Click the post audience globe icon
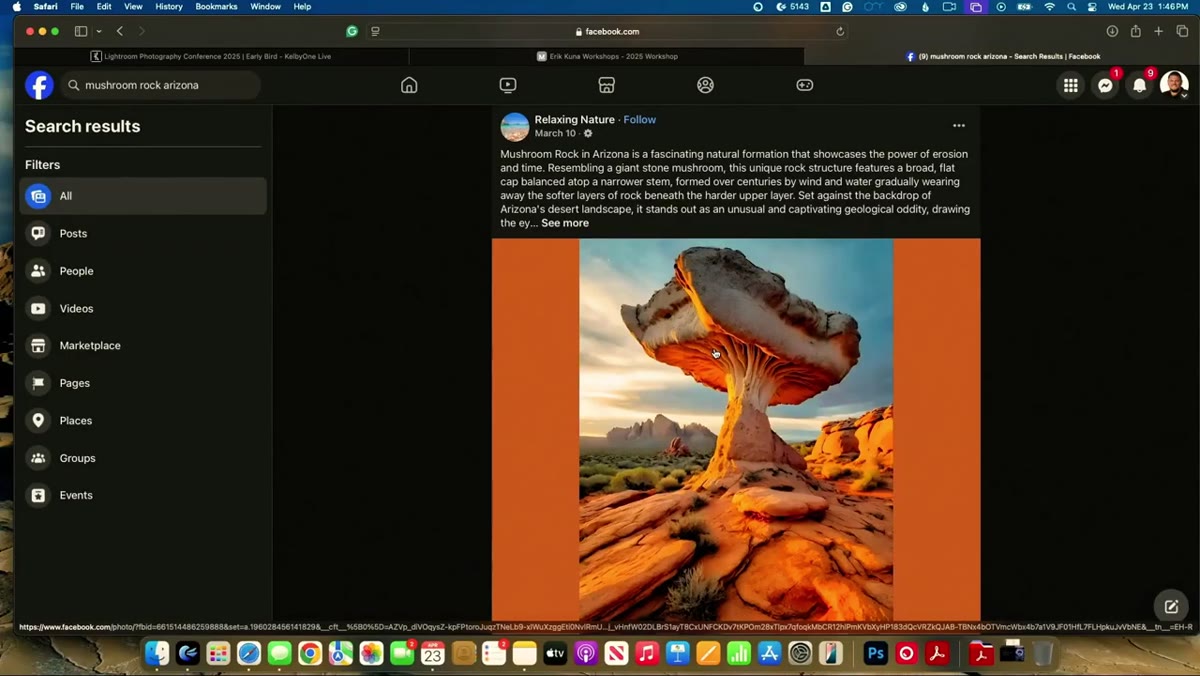 pyautogui.click(x=588, y=133)
